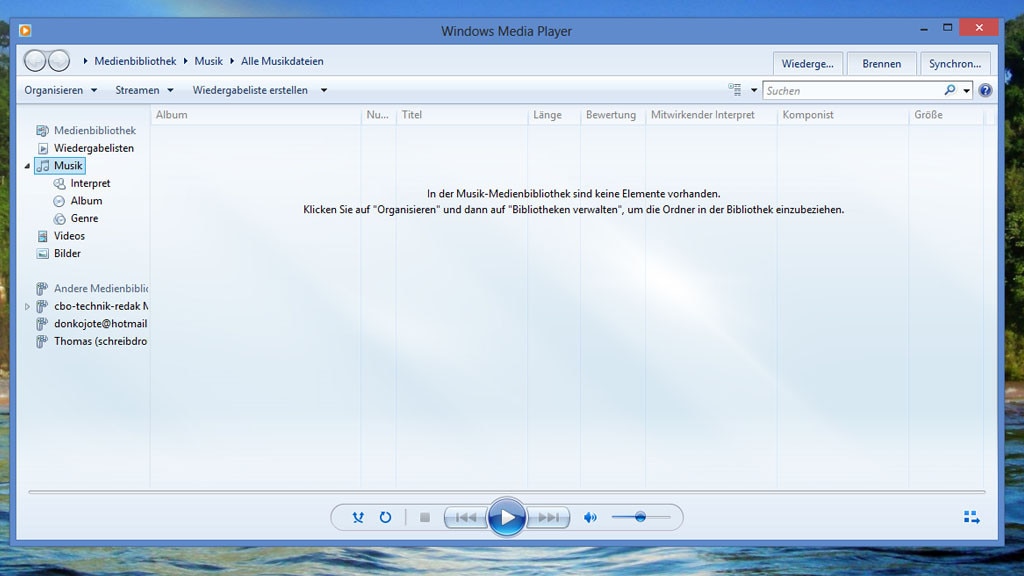Switch to Now Playing mode icon
Viewport: 1024px width, 576px height.
pos(971,517)
